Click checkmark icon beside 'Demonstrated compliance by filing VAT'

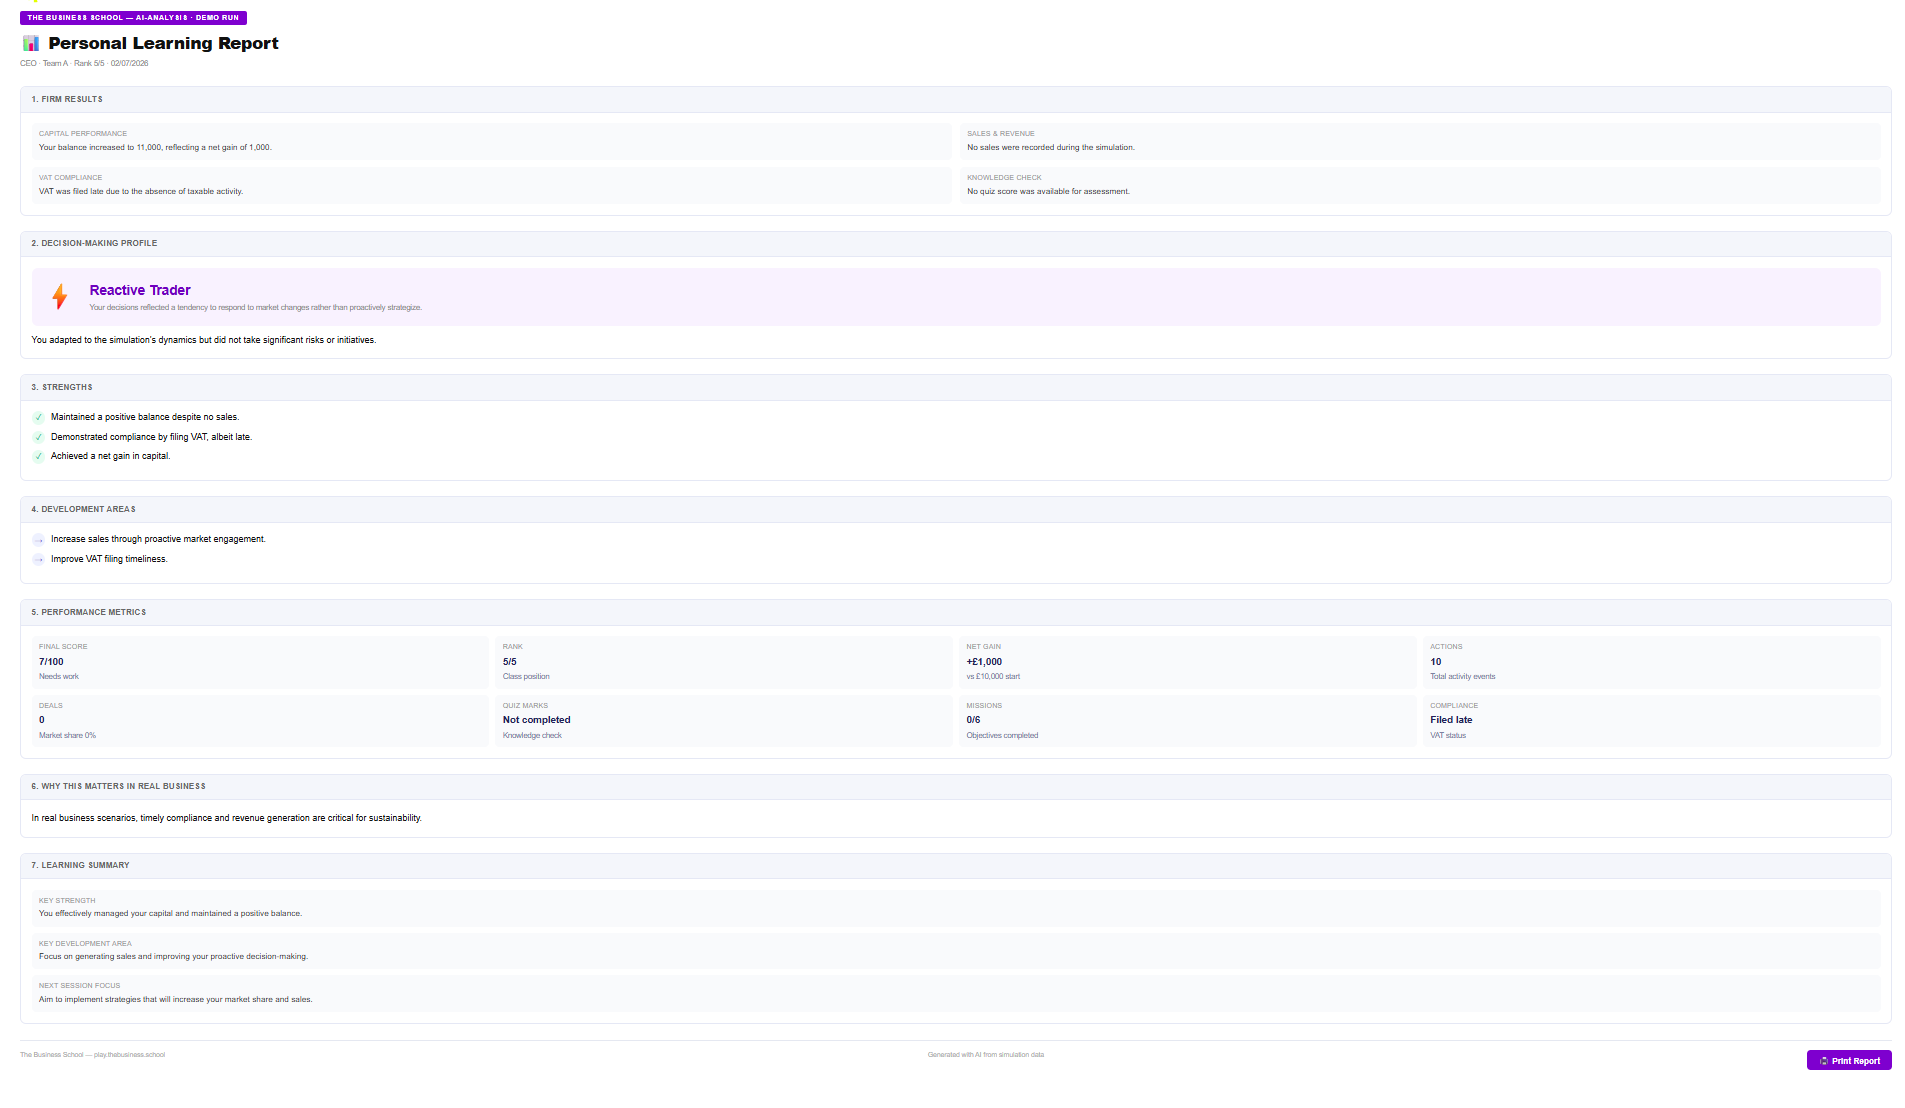[x=39, y=437]
